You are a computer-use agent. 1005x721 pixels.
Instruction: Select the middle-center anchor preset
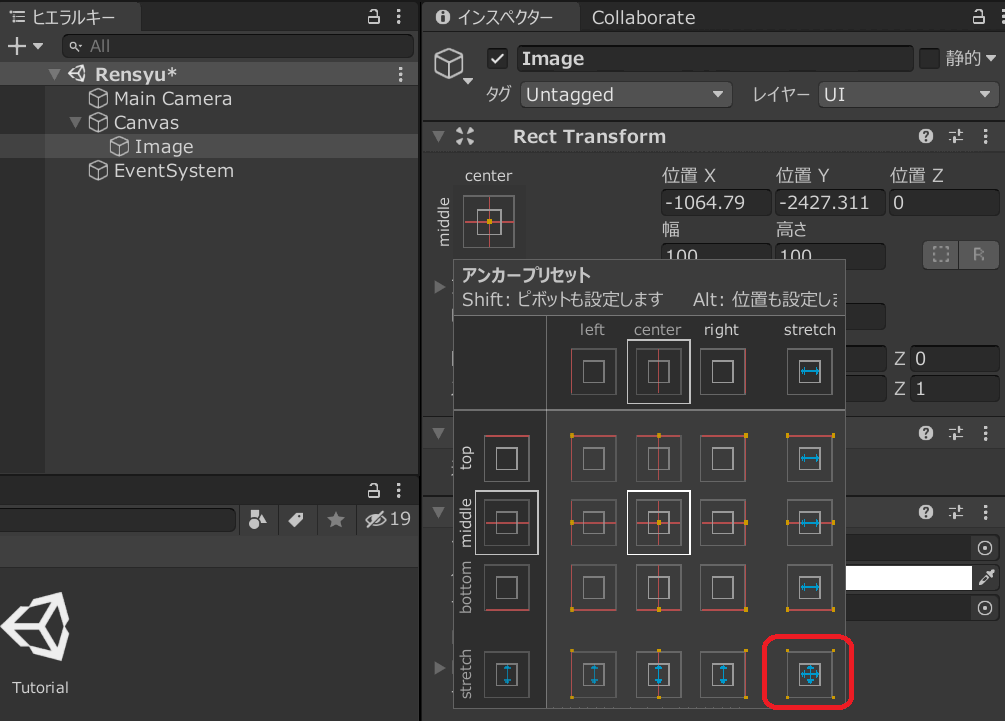[x=658, y=522]
